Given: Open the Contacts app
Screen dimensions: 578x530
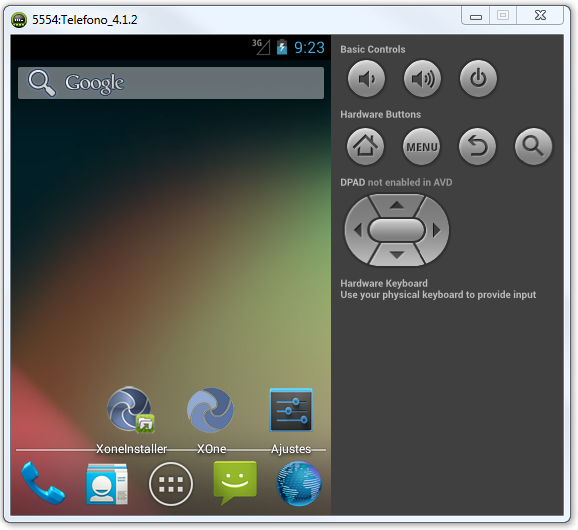Looking at the screenshot, I should (107, 484).
